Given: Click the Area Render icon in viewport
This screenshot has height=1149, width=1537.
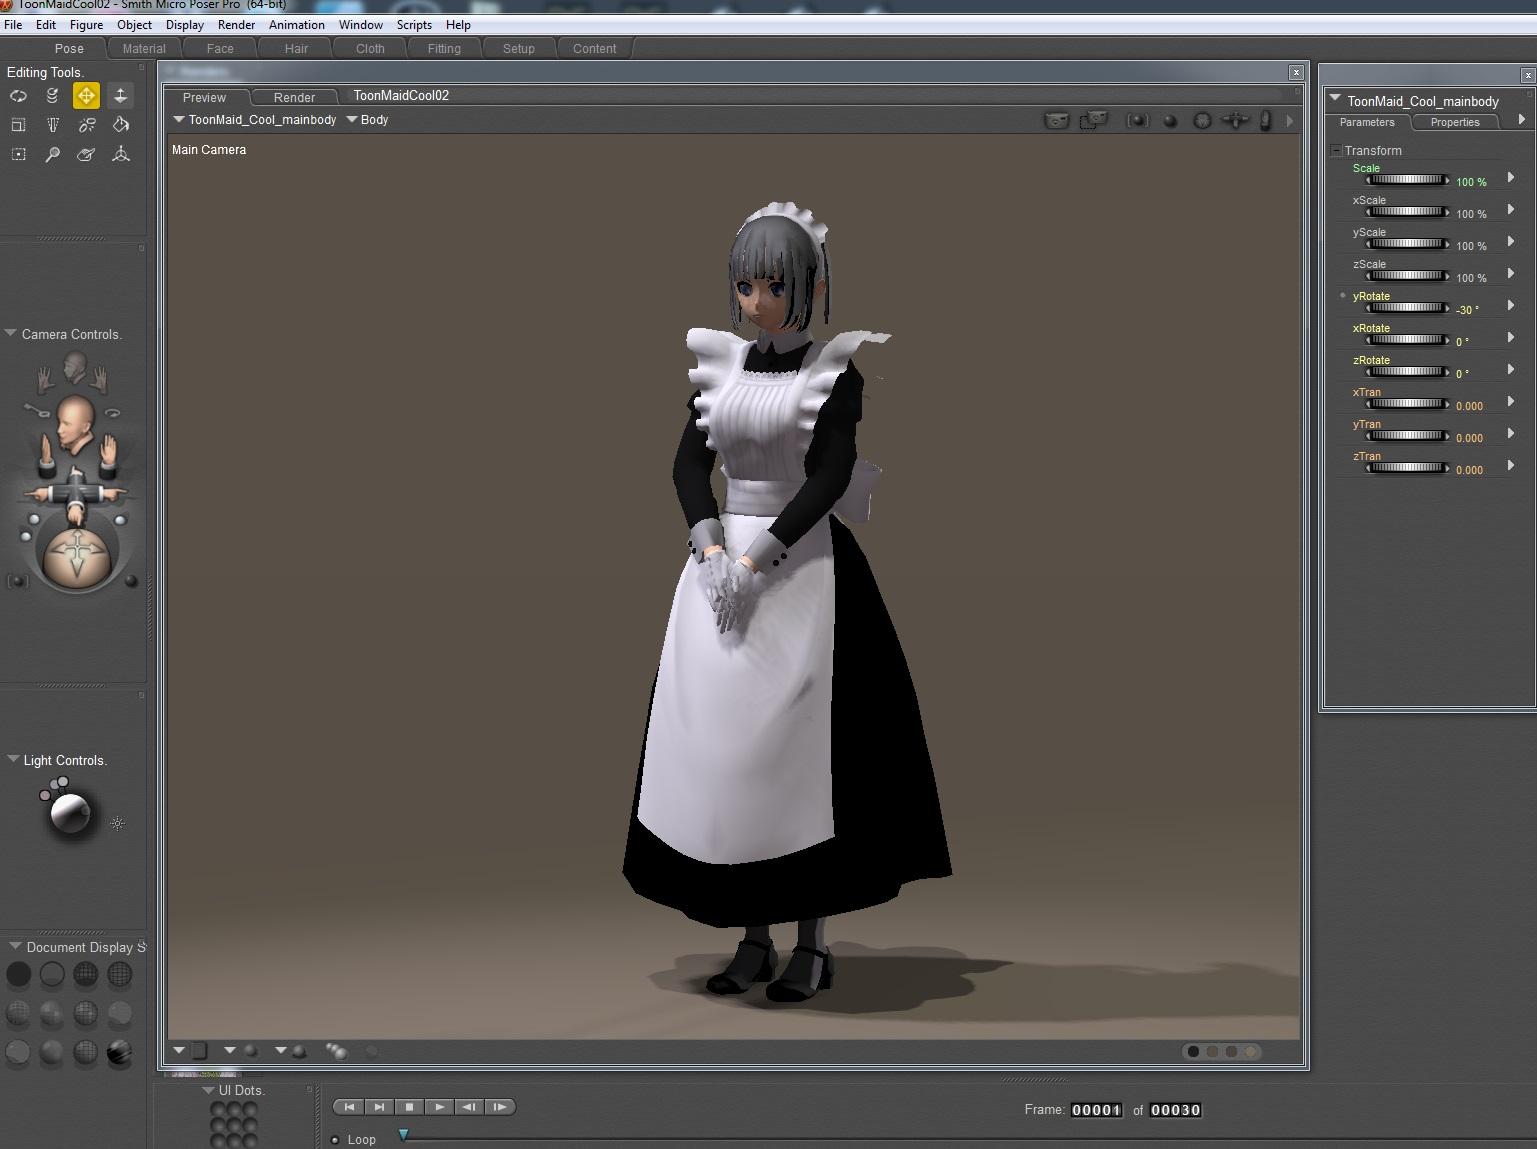Looking at the screenshot, I should tap(1094, 120).
